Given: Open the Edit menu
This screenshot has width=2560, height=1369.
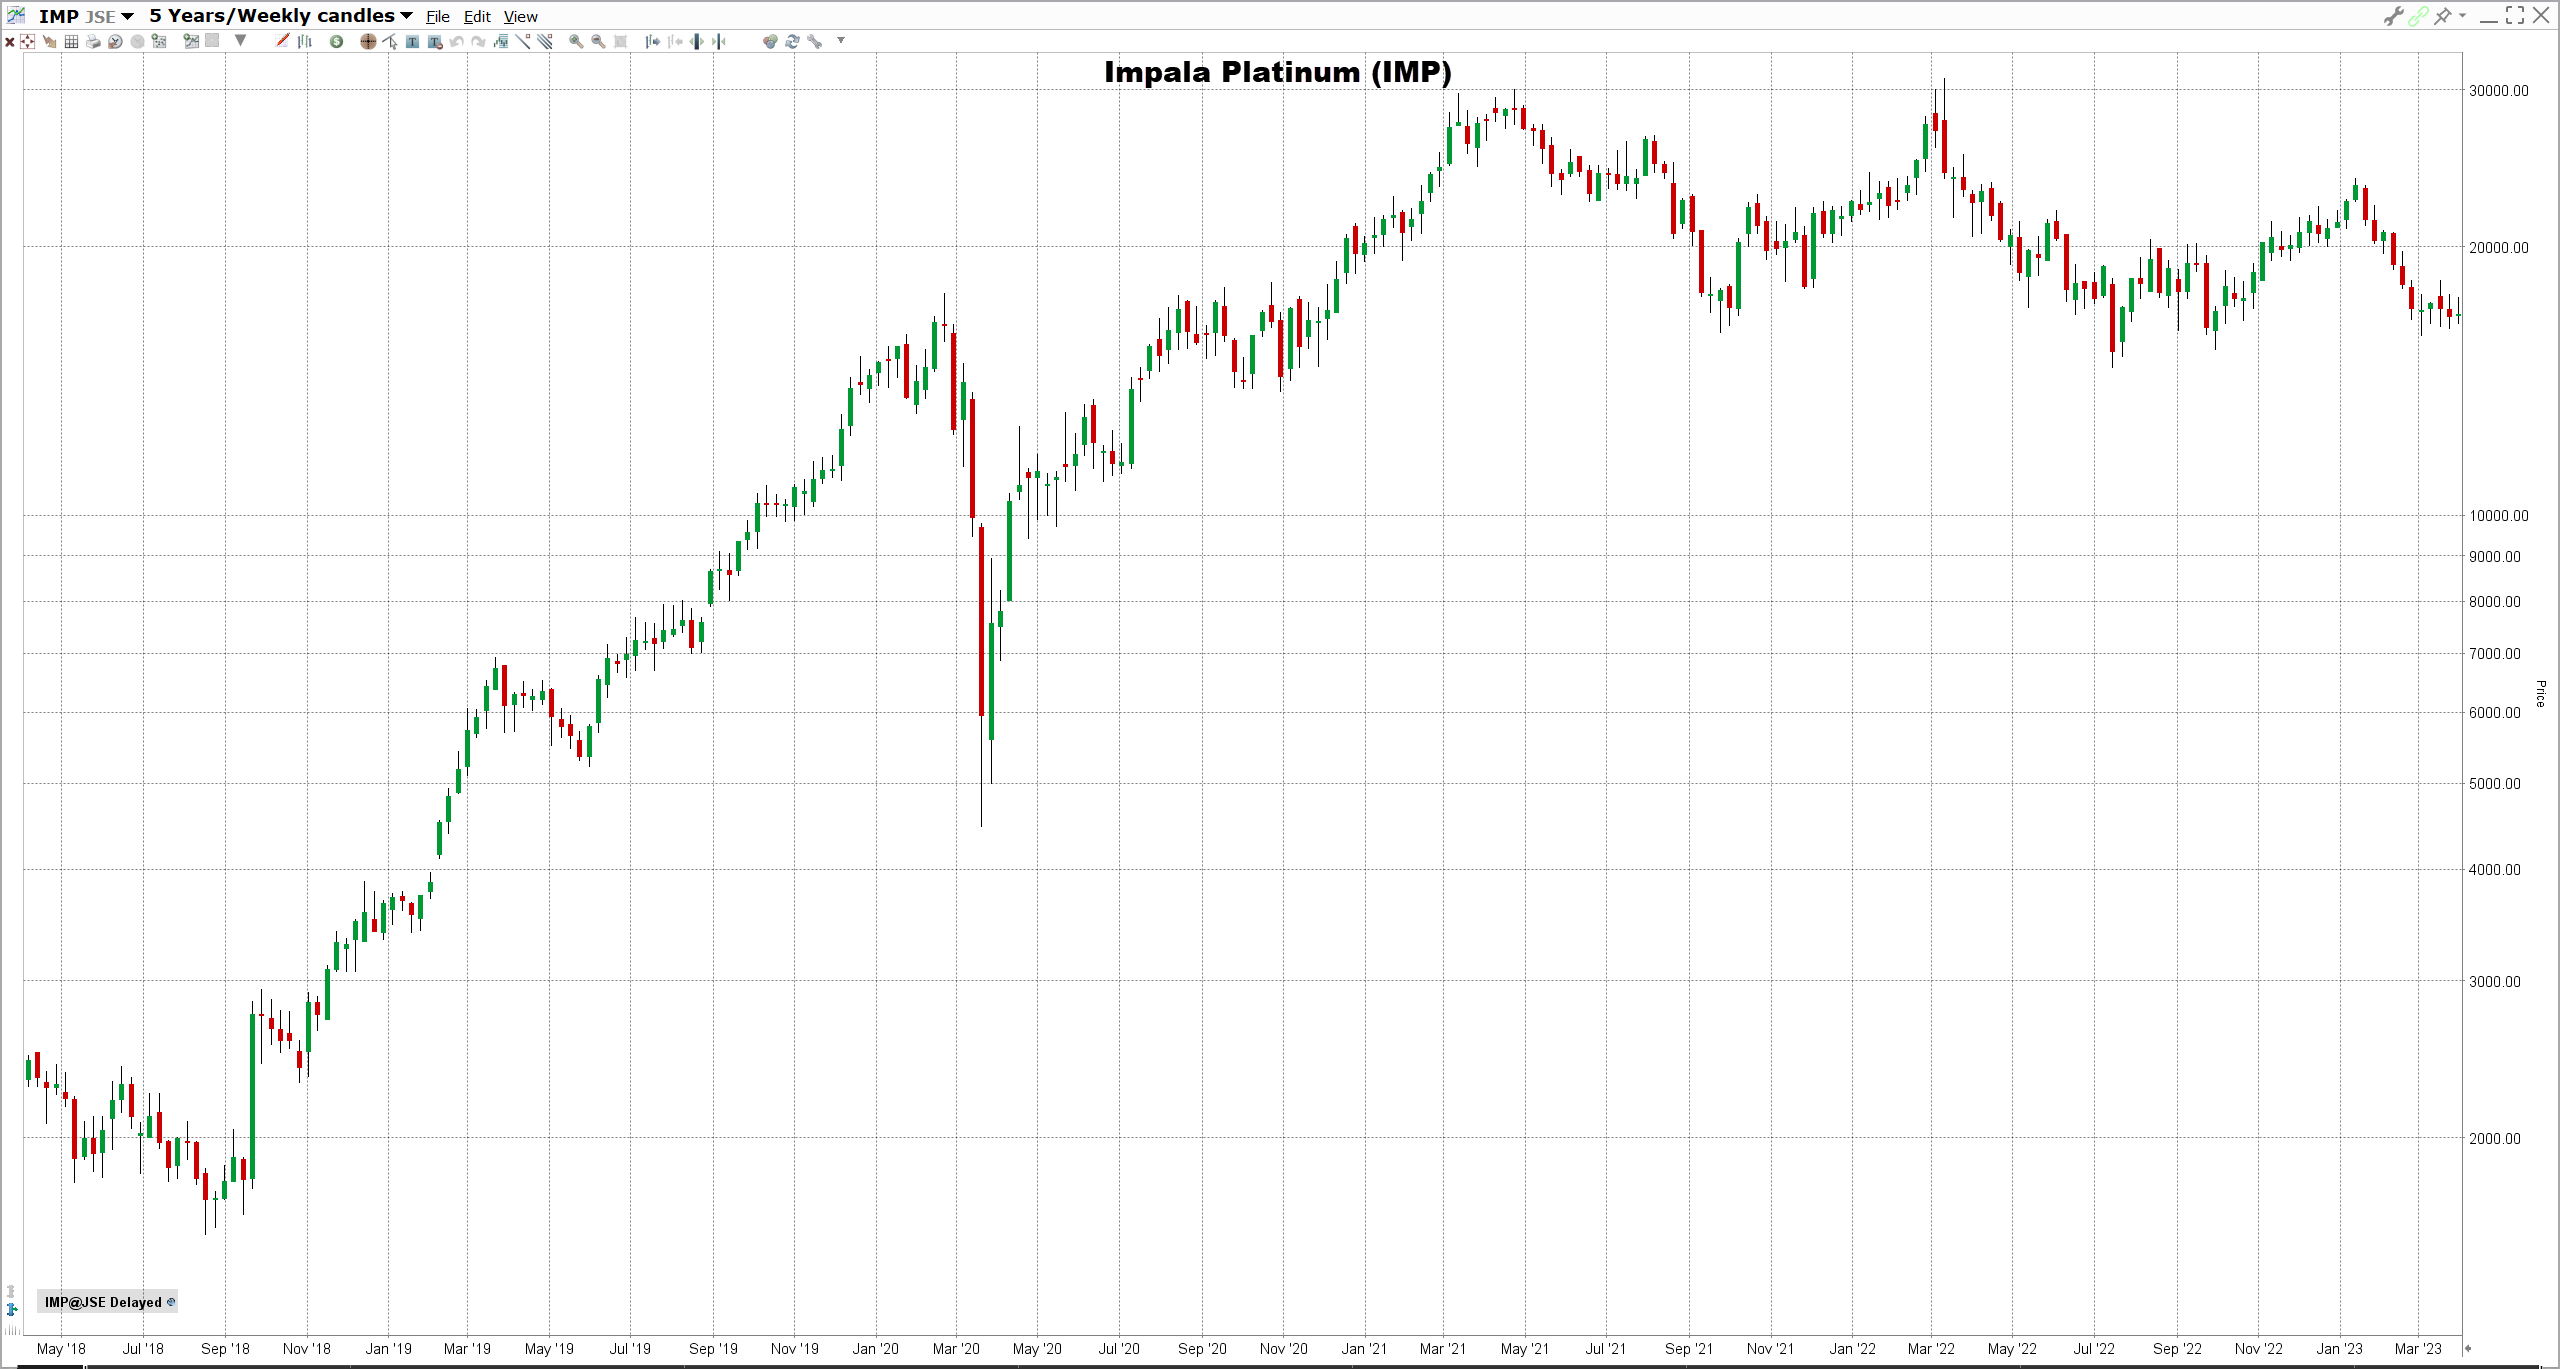Looking at the screenshot, I should [x=477, y=17].
